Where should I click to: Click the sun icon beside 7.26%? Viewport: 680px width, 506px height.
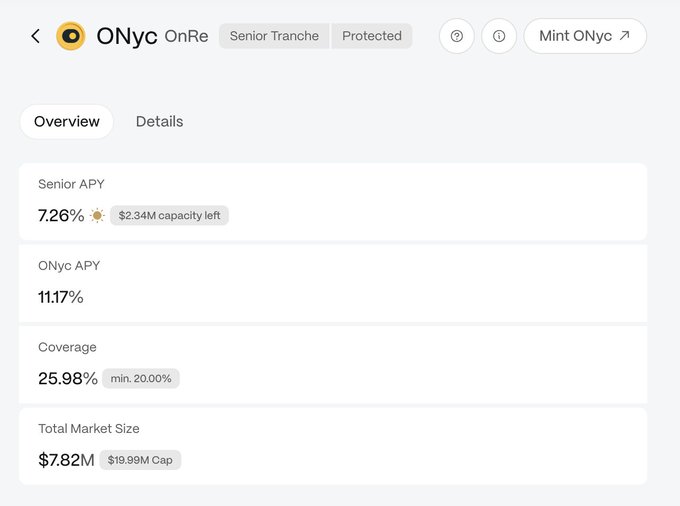click(x=97, y=215)
